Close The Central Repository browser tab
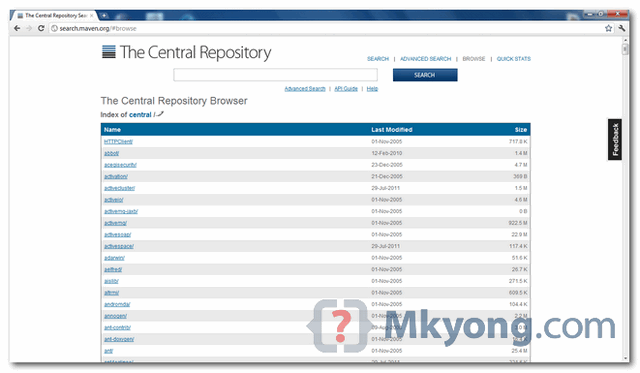 [x=91, y=16]
